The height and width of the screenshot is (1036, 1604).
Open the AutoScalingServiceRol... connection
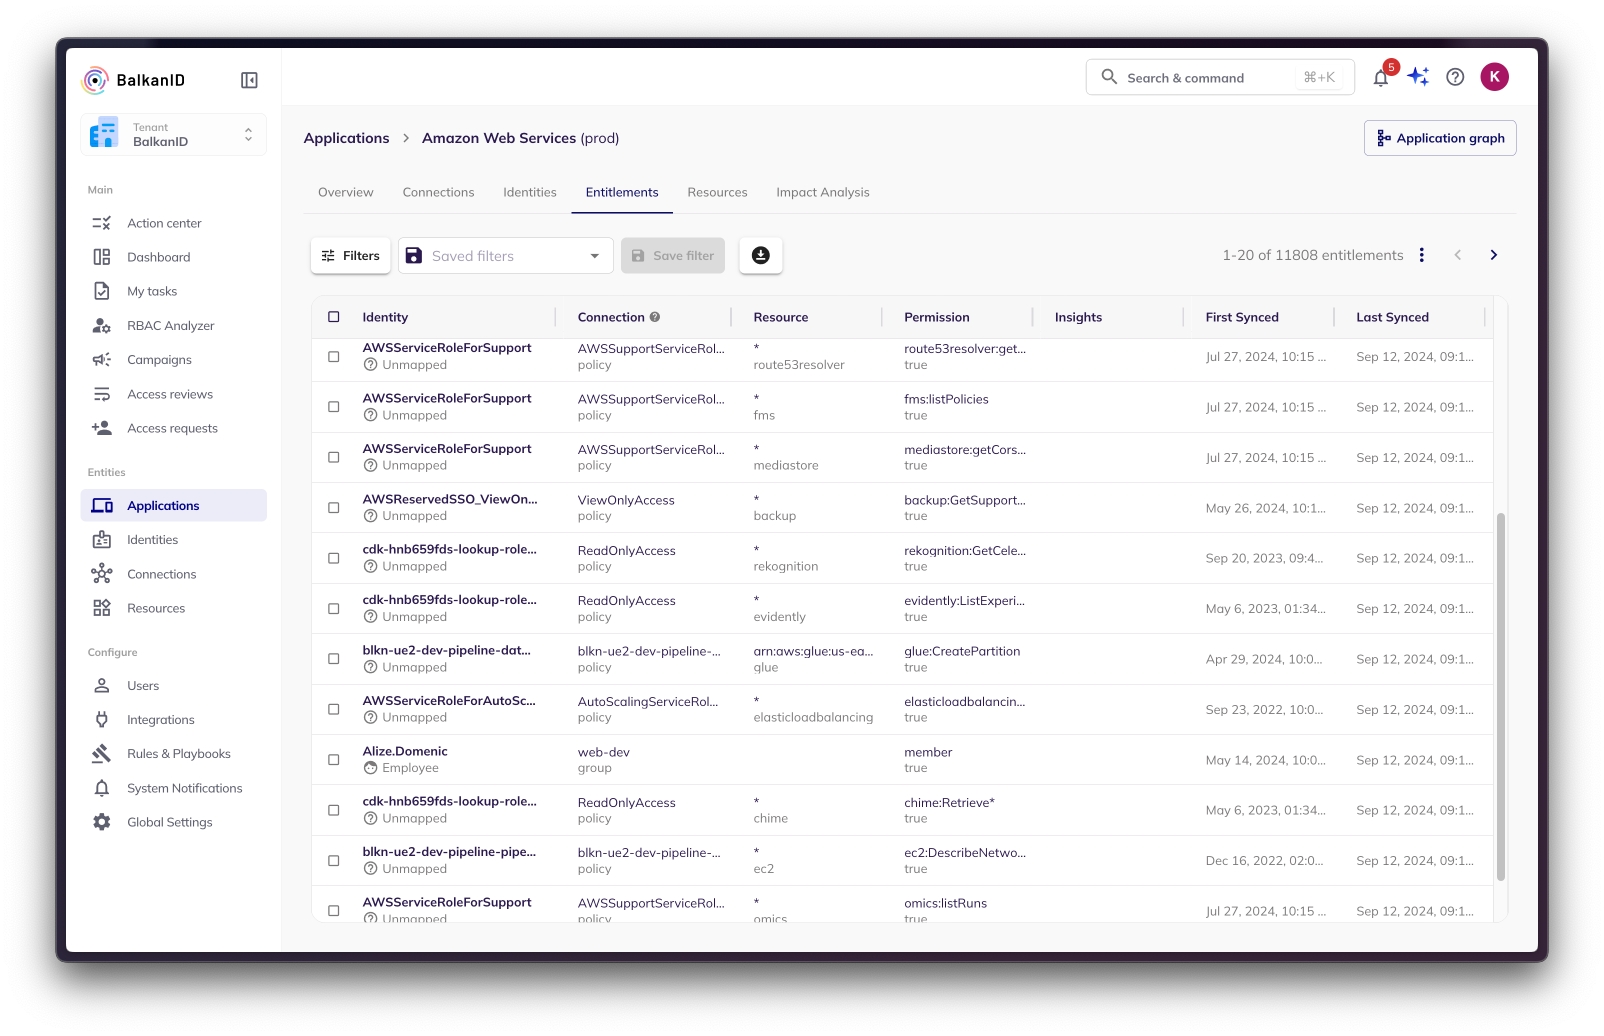(648, 701)
